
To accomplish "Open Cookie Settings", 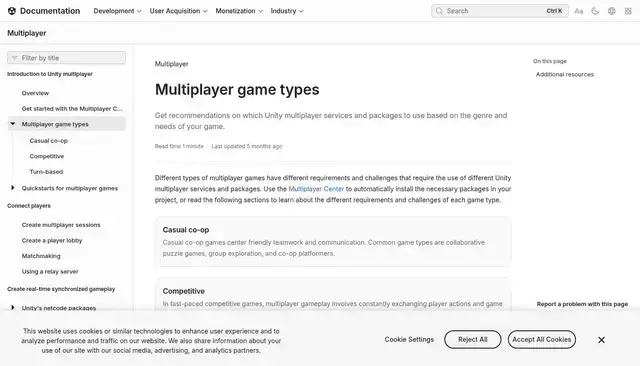I will 409,339.
